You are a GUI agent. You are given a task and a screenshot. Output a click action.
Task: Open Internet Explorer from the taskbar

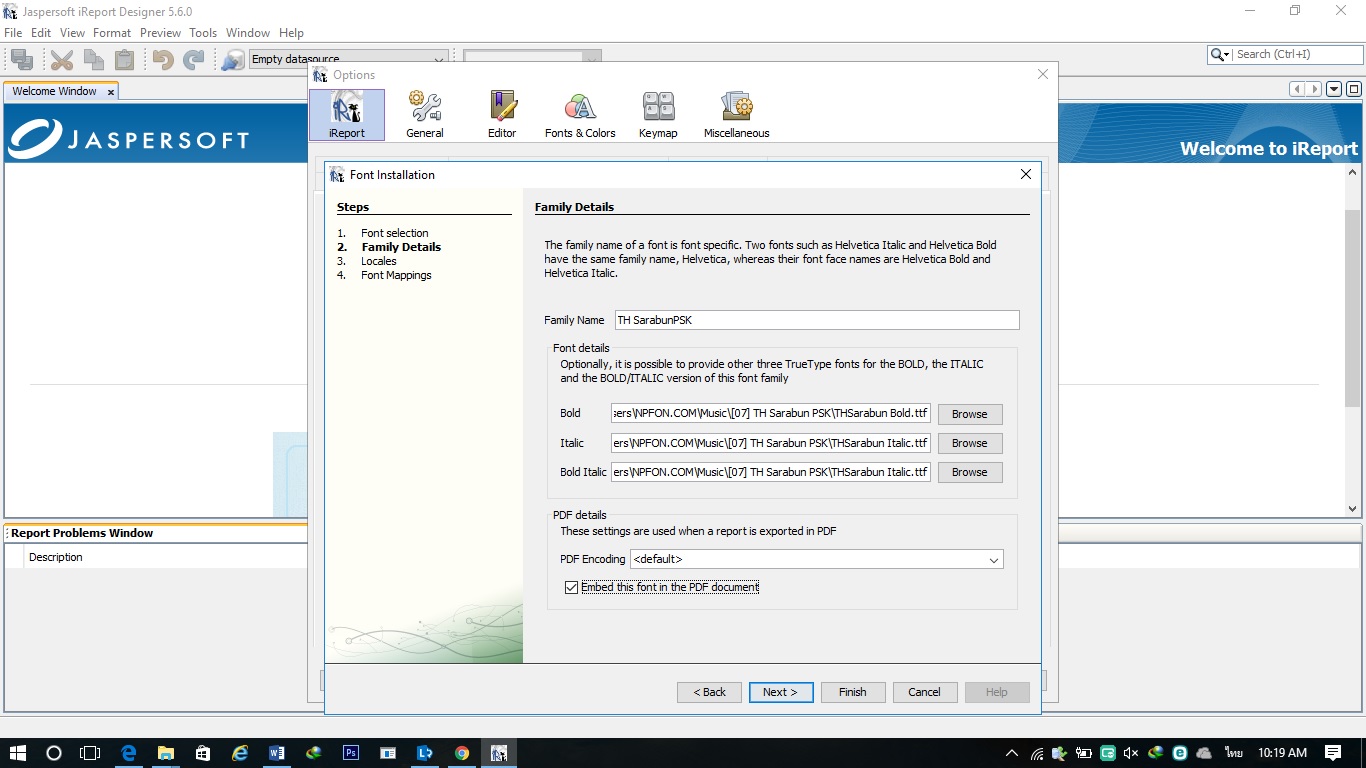pyautogui.click(x=240, y=753)
